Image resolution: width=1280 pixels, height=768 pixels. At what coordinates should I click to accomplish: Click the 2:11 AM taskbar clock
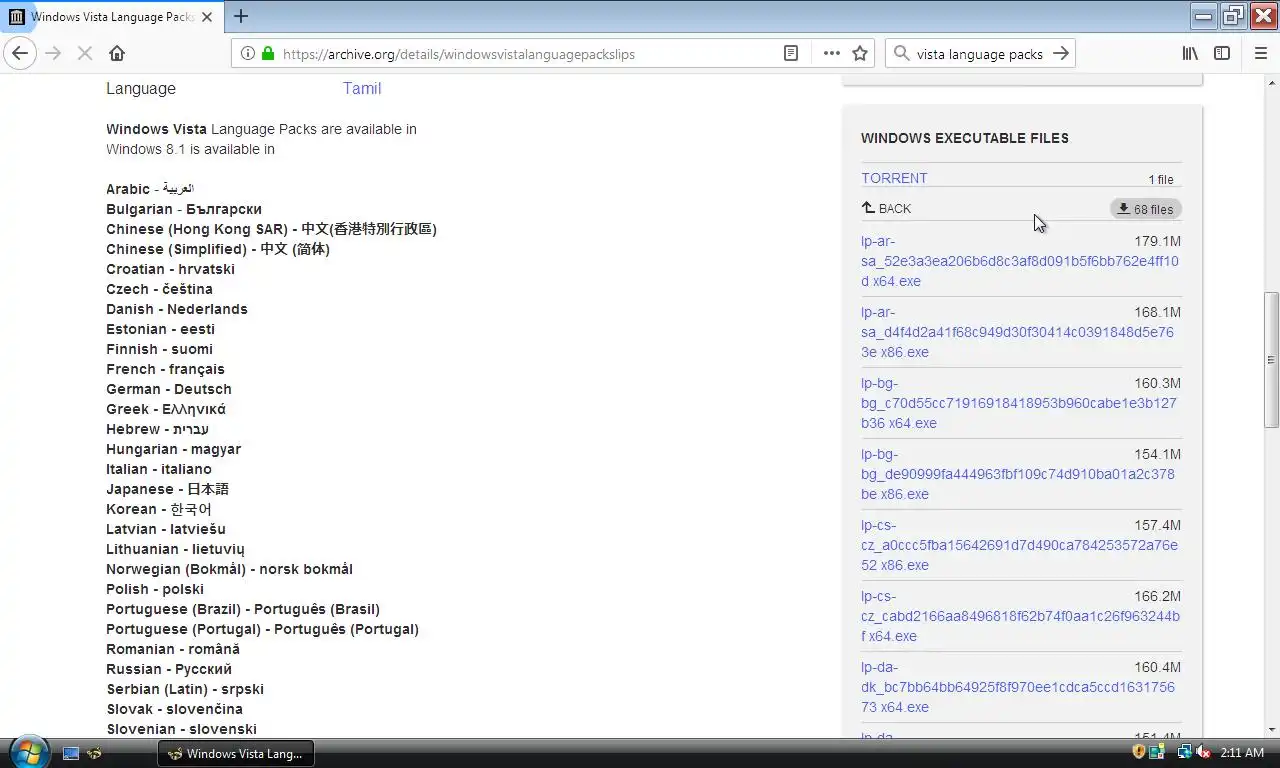click(1242, 752)
